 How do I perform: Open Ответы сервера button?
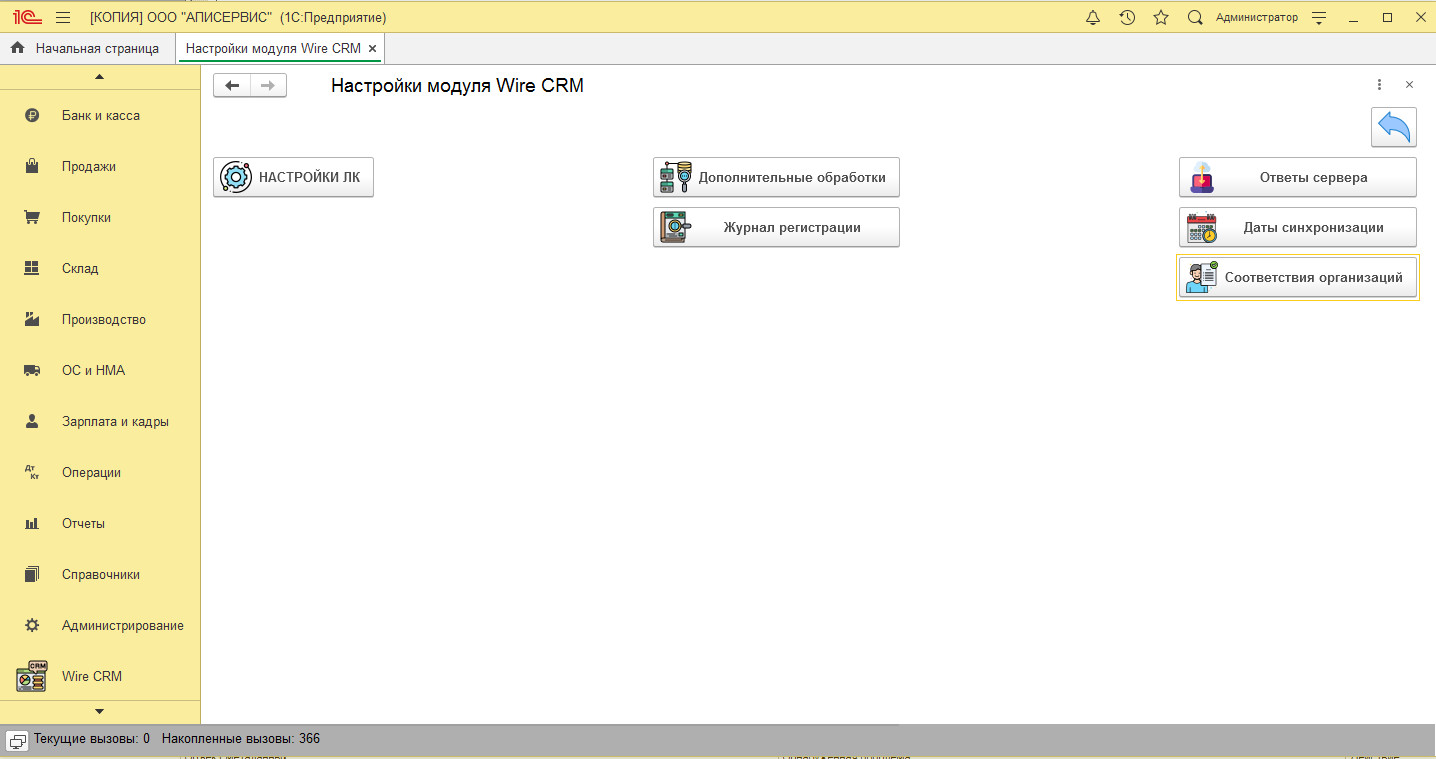1298,177
